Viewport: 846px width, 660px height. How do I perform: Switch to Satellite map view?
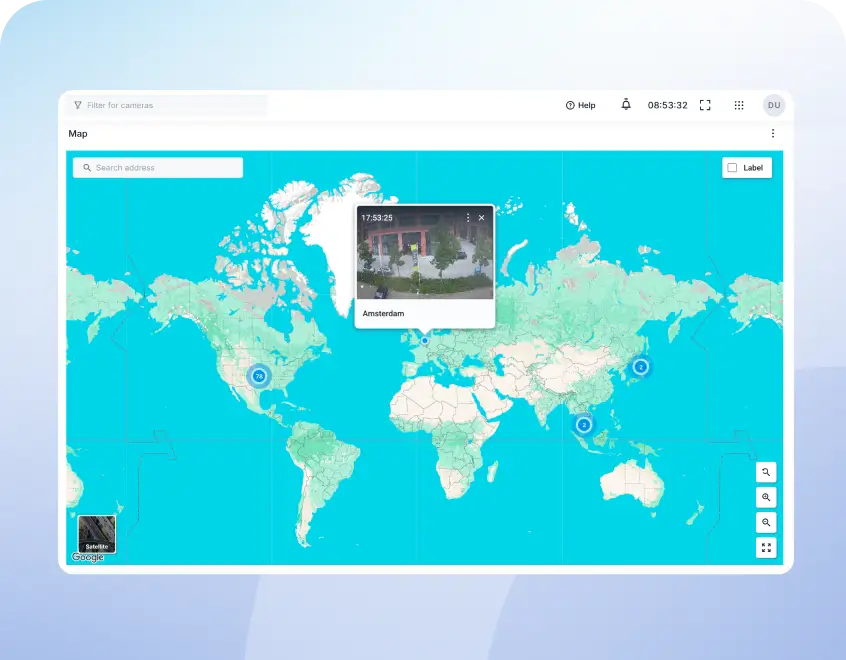tap(97, 534)
